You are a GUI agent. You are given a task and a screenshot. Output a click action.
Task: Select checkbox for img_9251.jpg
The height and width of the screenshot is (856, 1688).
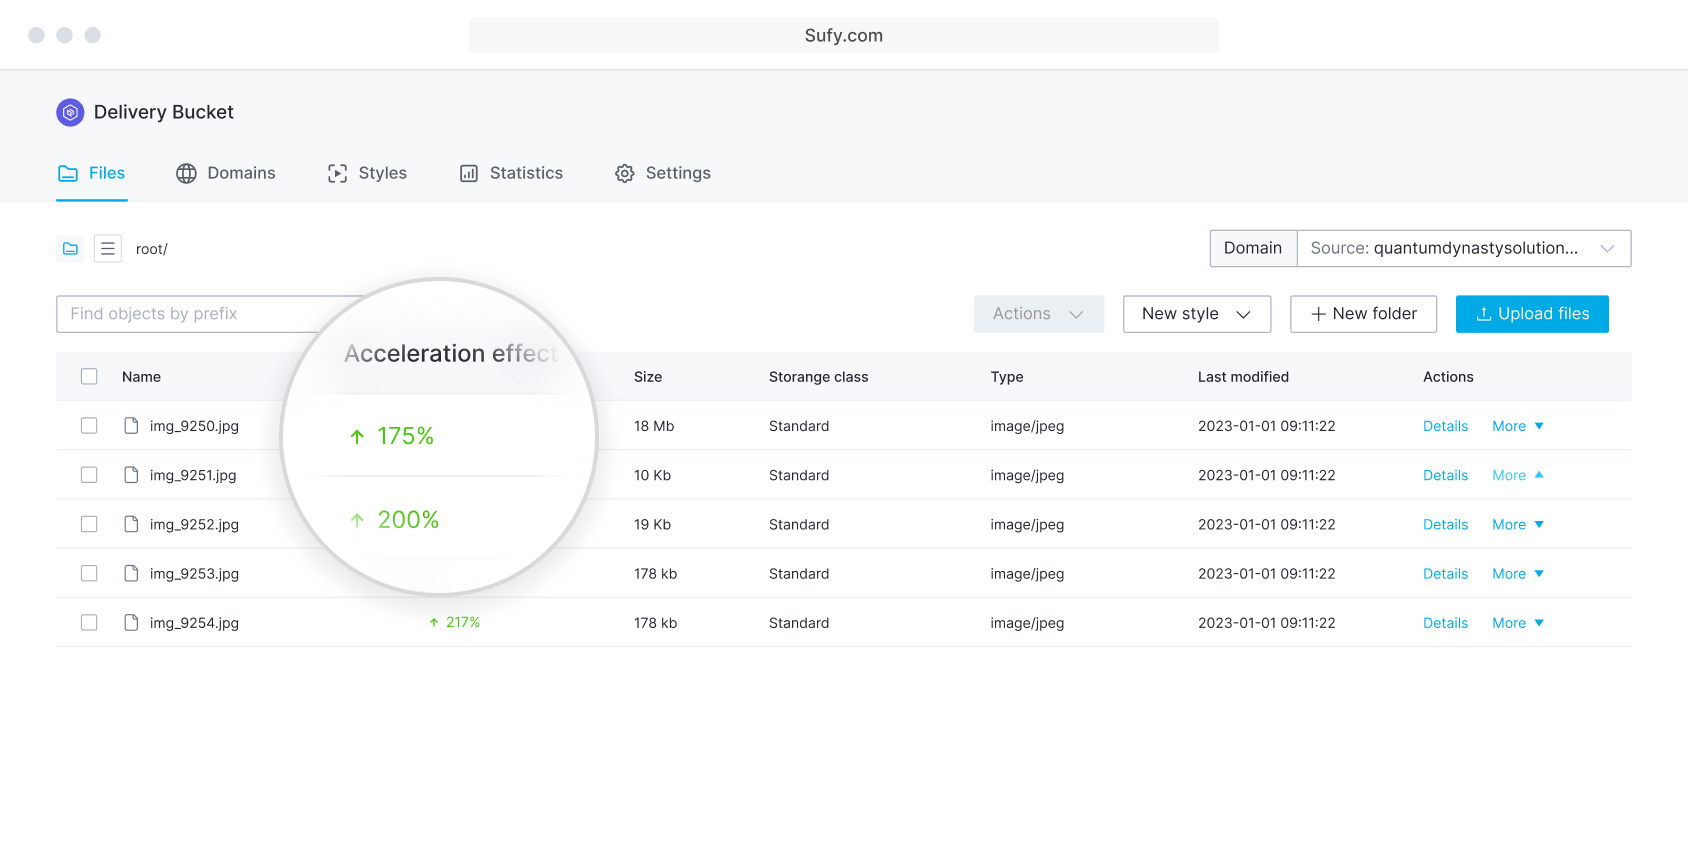tap(89, 474)
